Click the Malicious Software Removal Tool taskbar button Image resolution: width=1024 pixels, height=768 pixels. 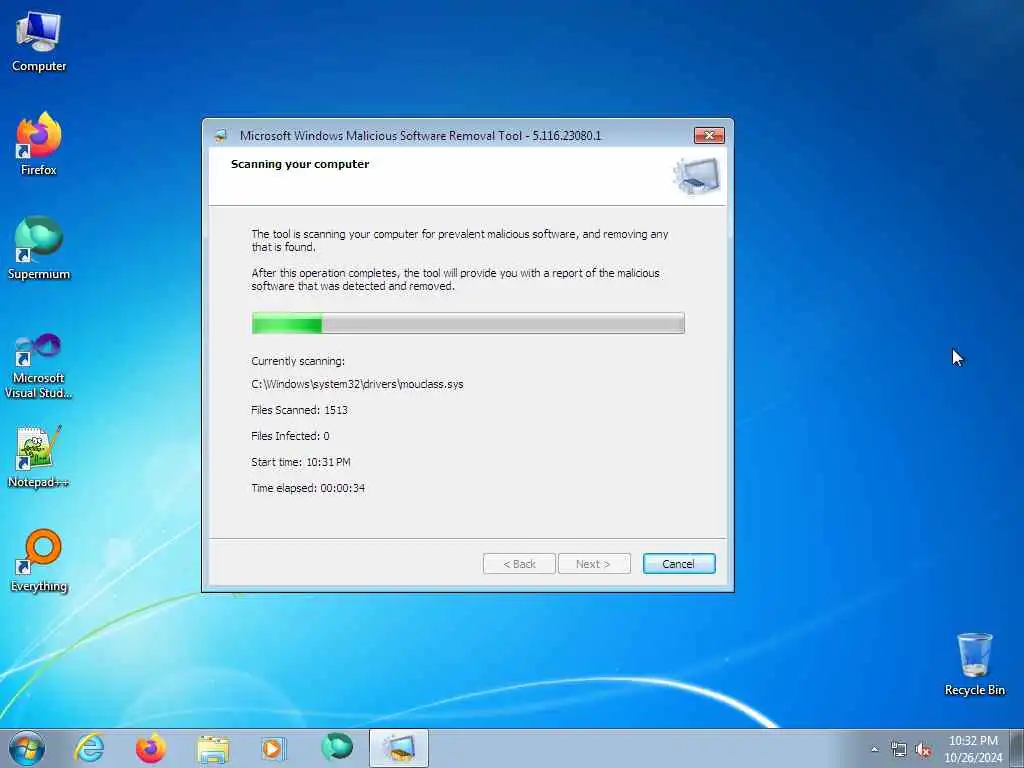[x=399, y=748]
